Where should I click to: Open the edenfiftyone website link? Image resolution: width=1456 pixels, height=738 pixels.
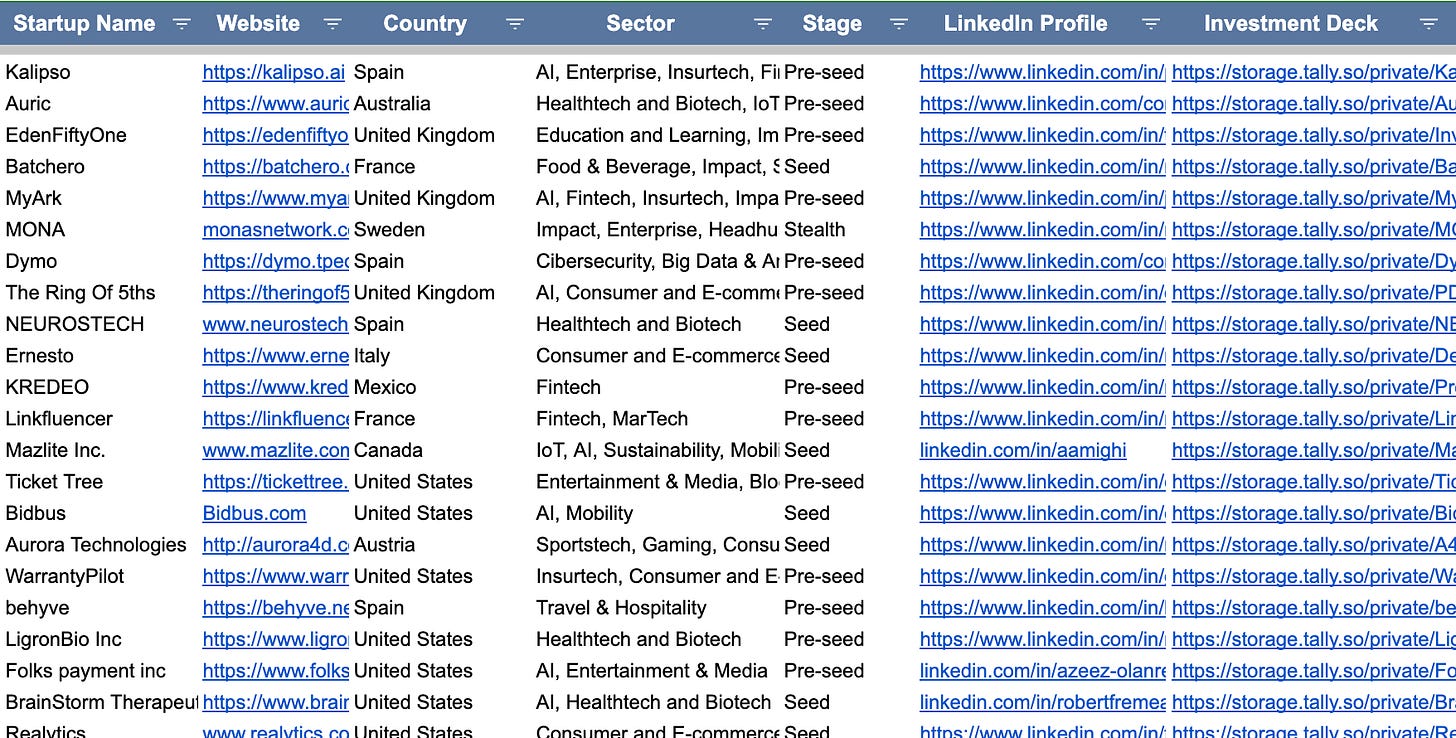click(x=275, y=135)
